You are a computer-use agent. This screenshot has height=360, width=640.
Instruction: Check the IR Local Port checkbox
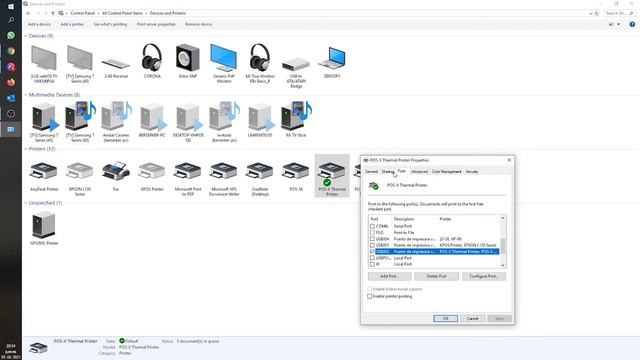pyautogui.click(x=372, y=264)
